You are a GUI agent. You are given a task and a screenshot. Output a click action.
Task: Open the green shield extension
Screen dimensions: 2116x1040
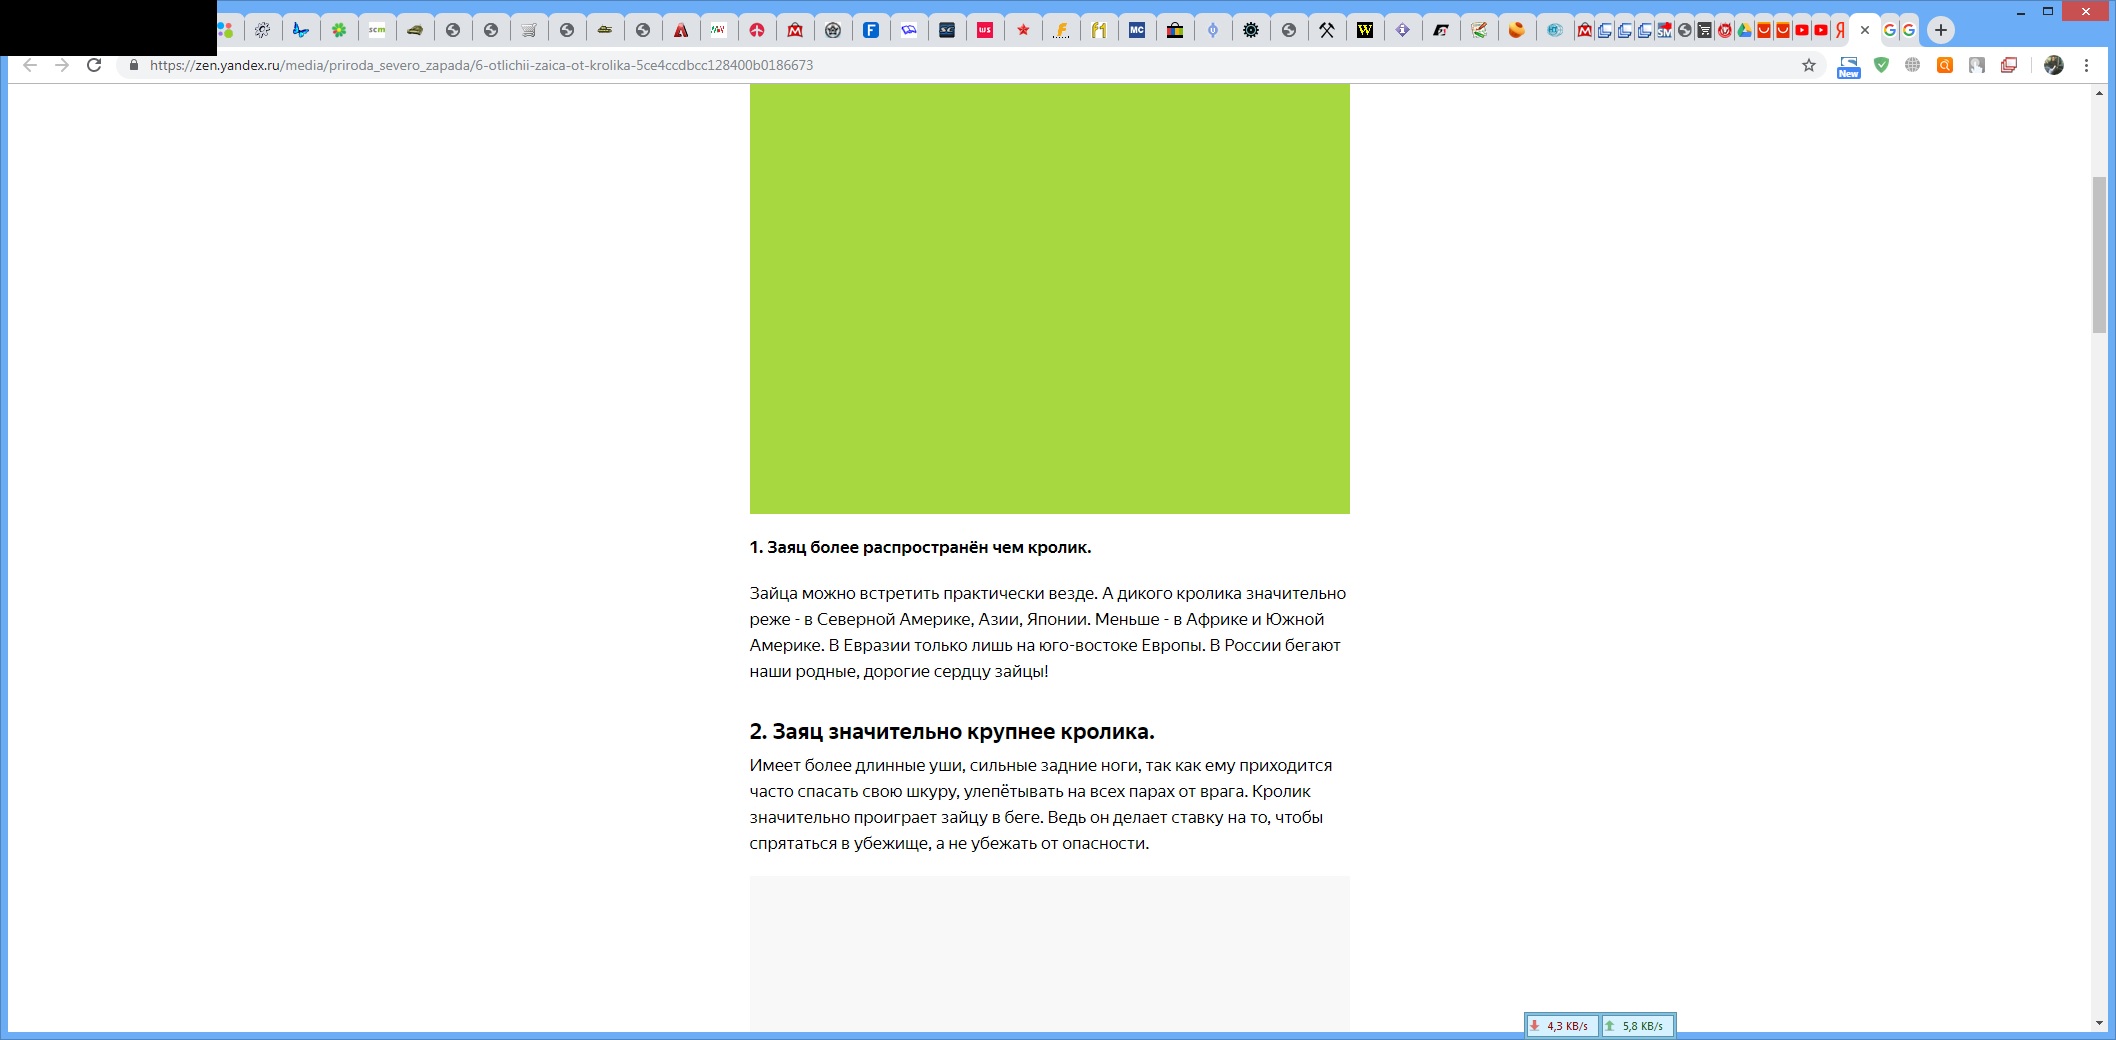tap(1881, 65)
